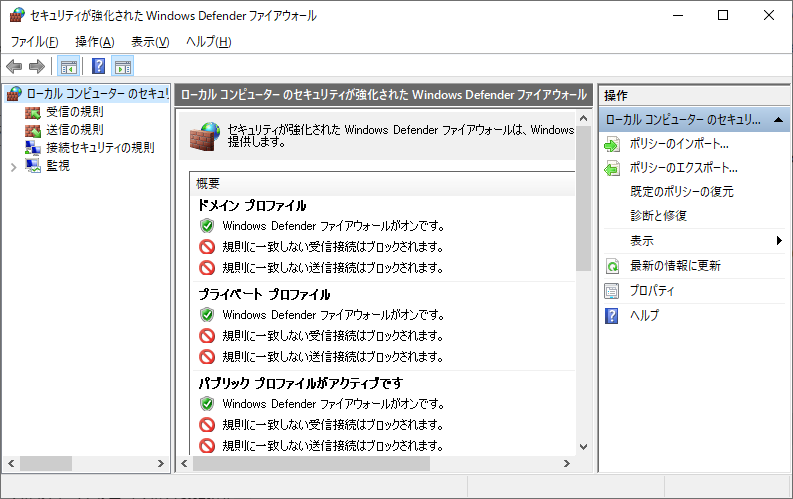Click the center pane vertical scrollbar thumb
Image resolution: width=793 pixels, height=499 pixels.
click(x=583, y=198)
